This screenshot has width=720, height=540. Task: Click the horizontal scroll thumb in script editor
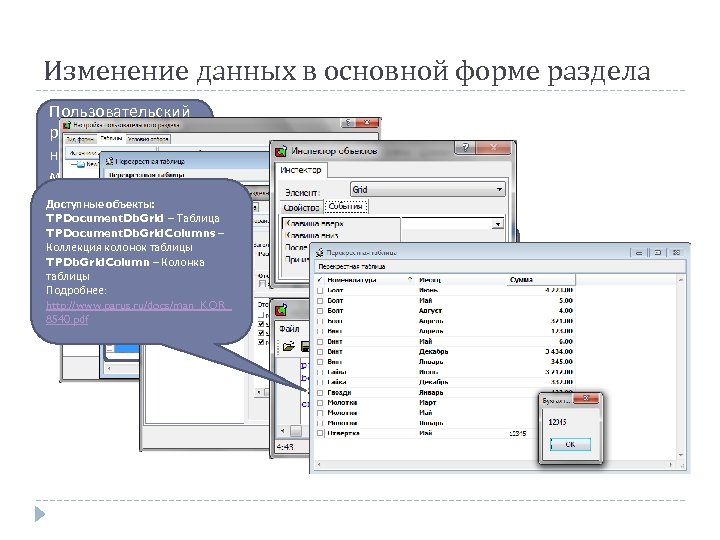[296, 431]
